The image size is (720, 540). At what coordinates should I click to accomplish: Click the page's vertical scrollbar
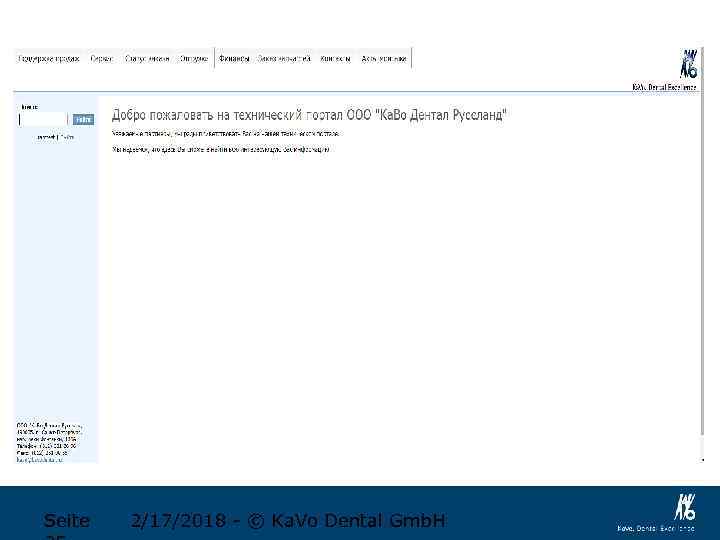click(x=703, y=253)
